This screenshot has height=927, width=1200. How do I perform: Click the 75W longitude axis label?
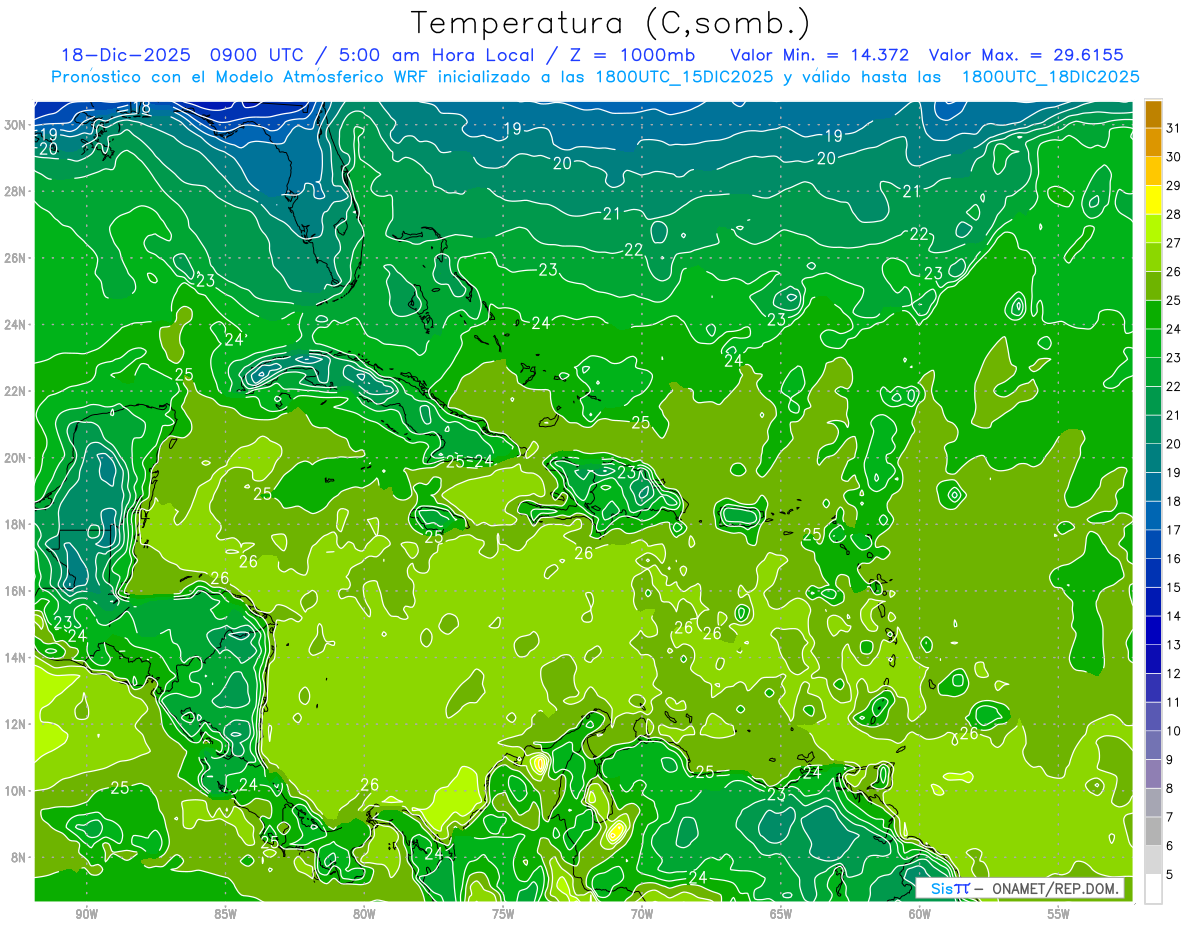(503, 914)
